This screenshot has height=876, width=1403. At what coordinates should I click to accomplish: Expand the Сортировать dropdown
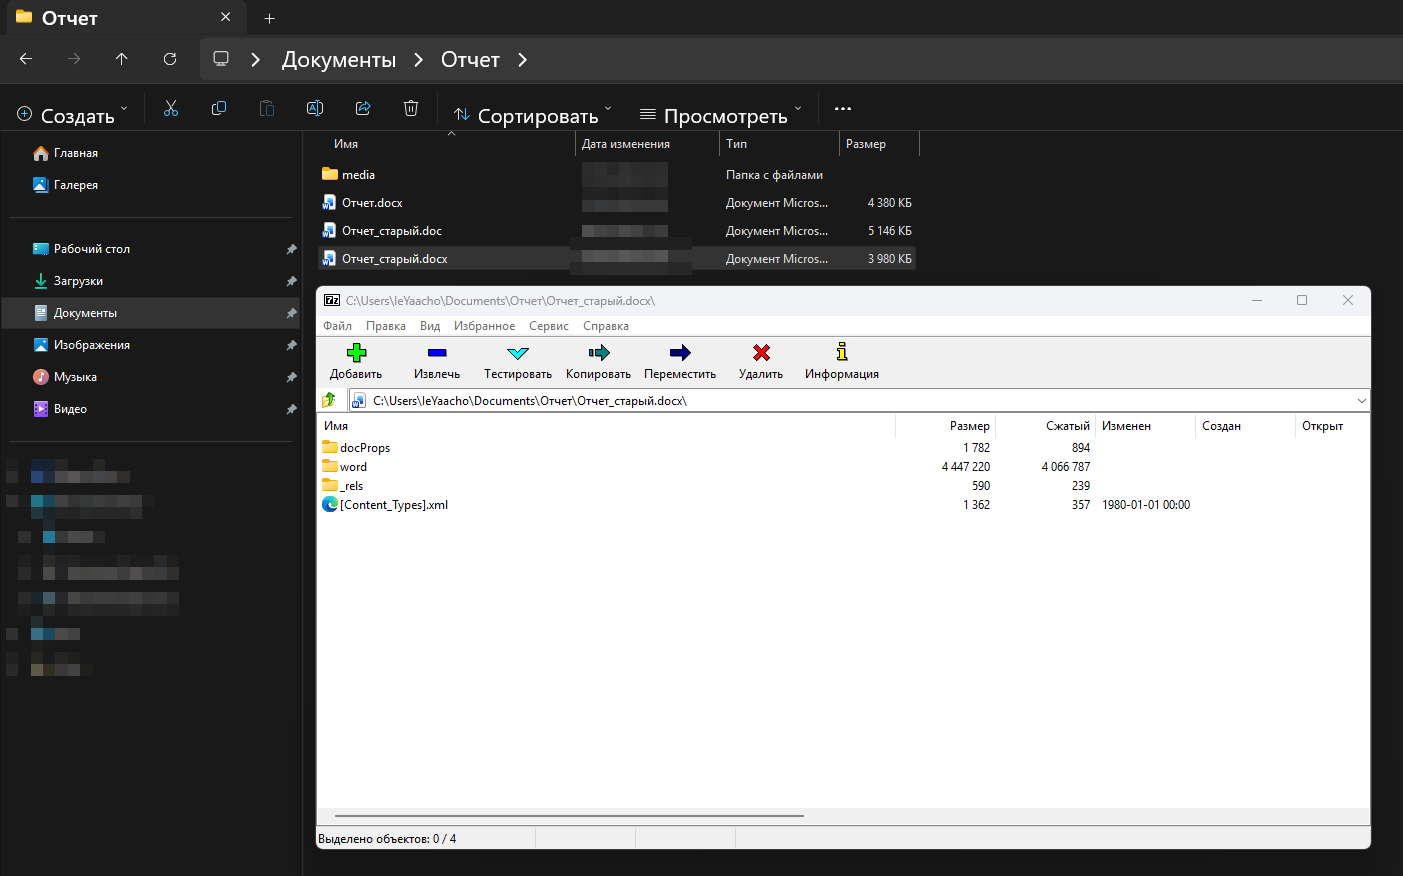coord(608,108)
